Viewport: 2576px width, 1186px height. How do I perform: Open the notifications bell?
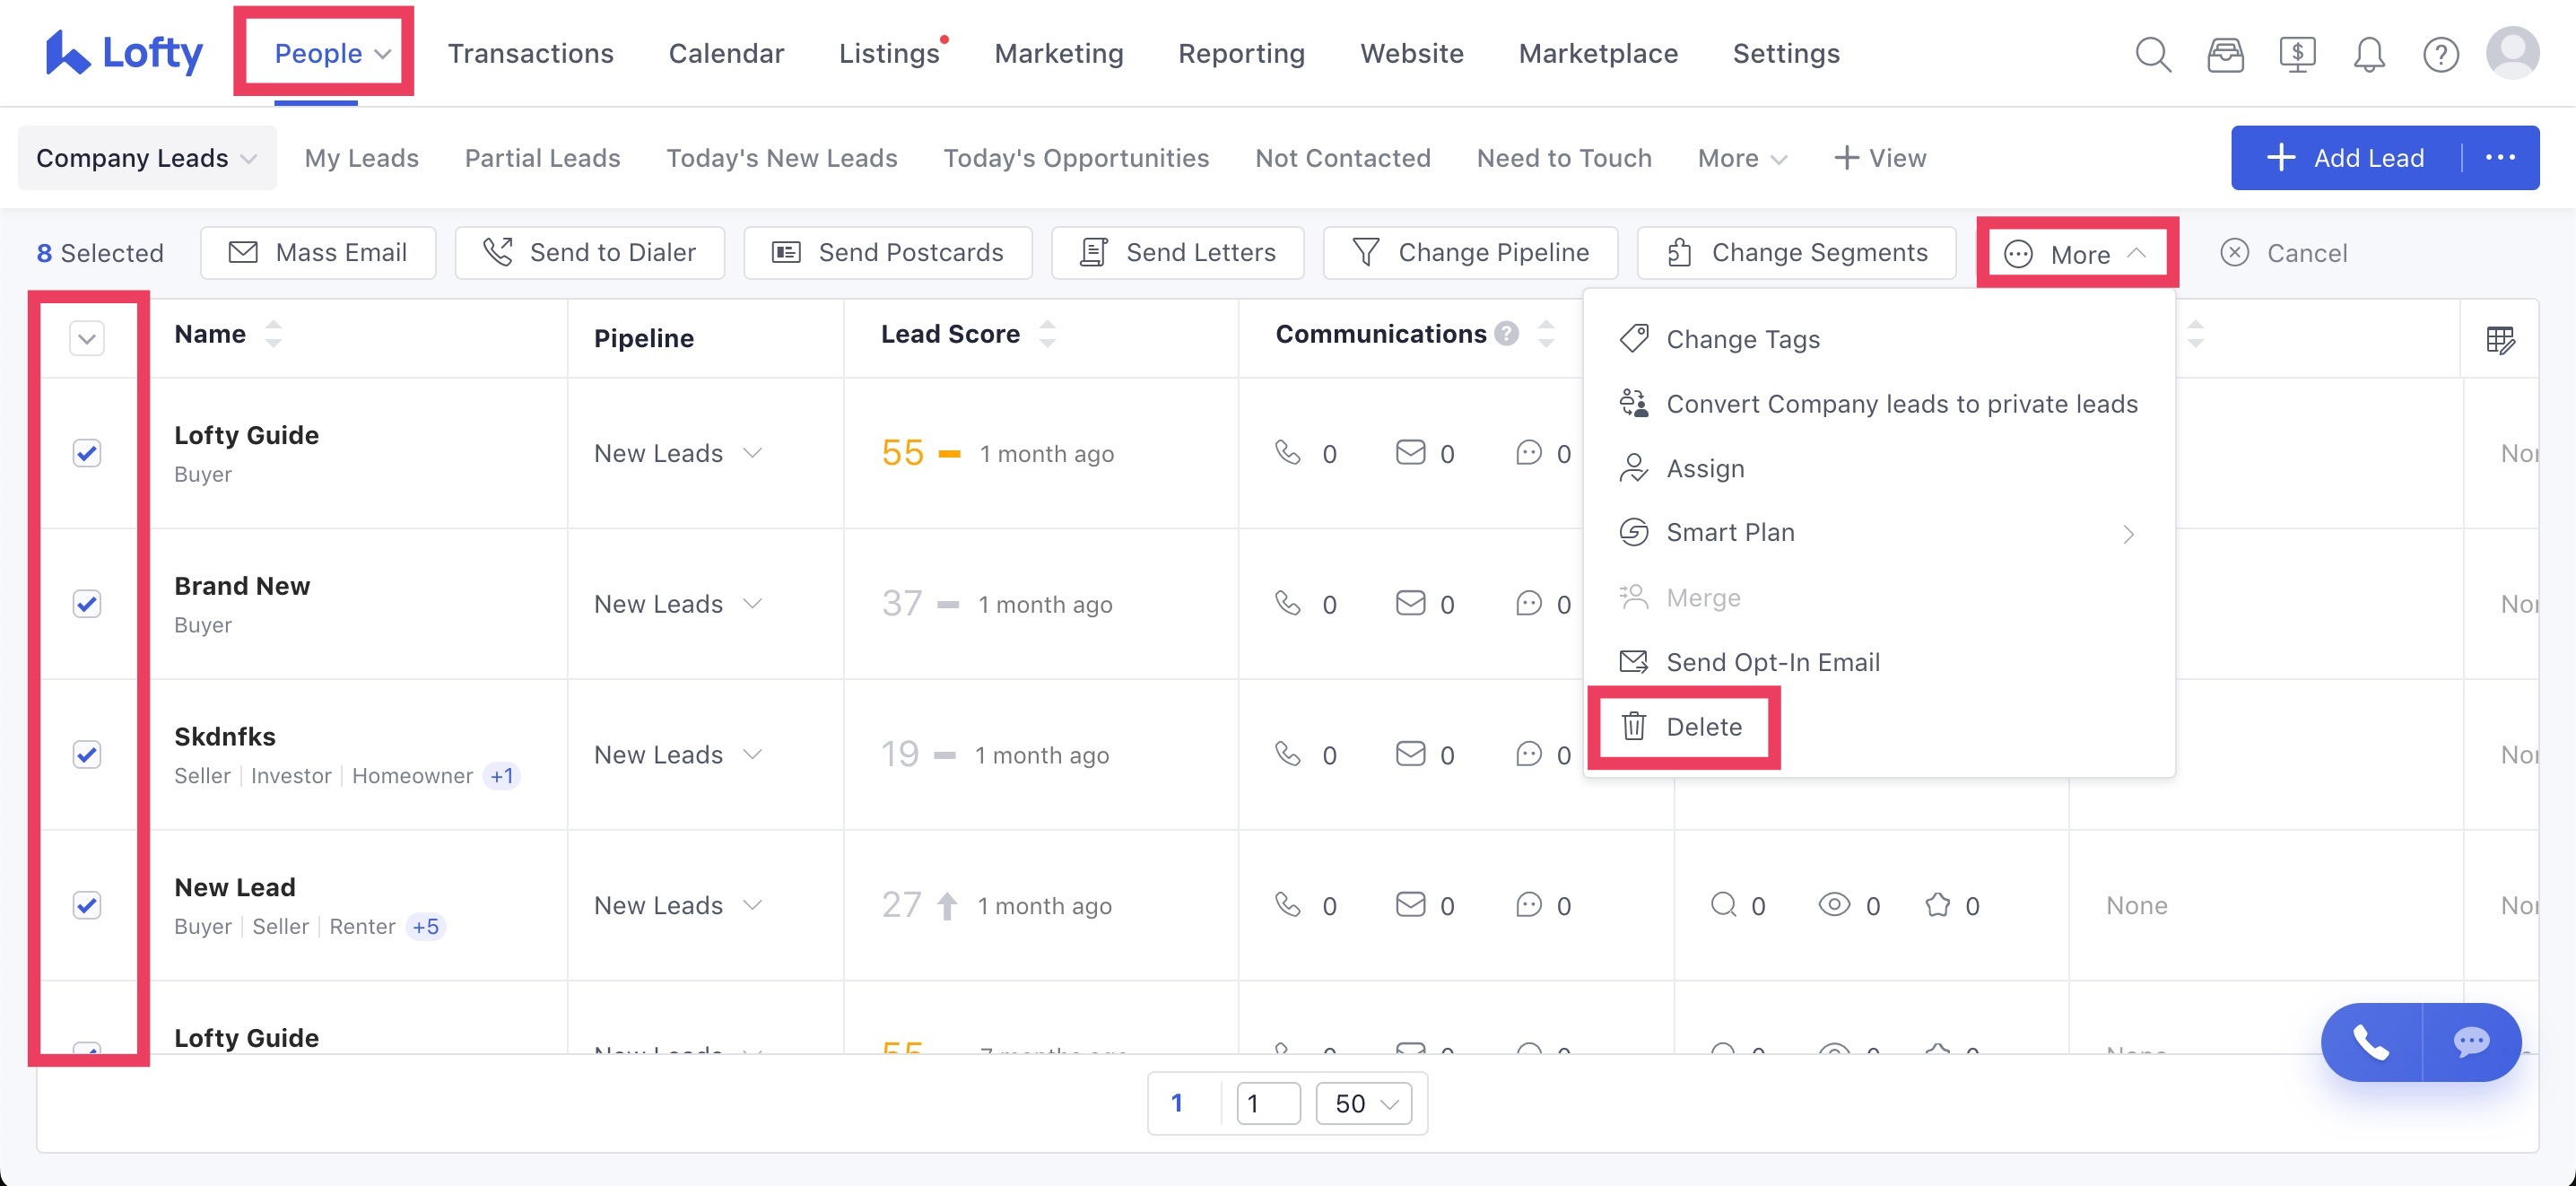pos(2368,54)
